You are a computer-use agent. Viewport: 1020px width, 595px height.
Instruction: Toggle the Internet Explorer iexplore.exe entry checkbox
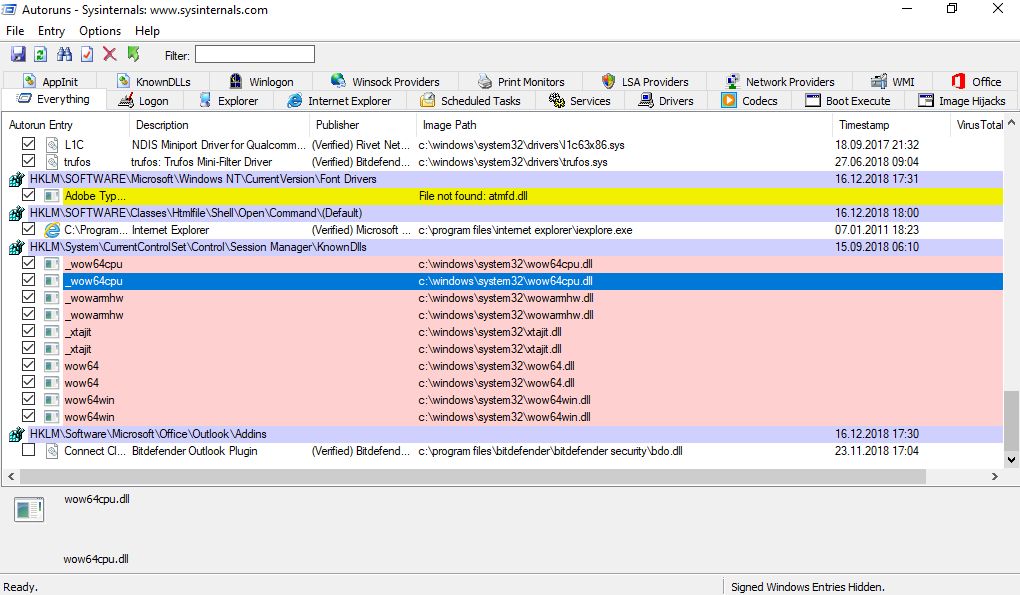29,229
